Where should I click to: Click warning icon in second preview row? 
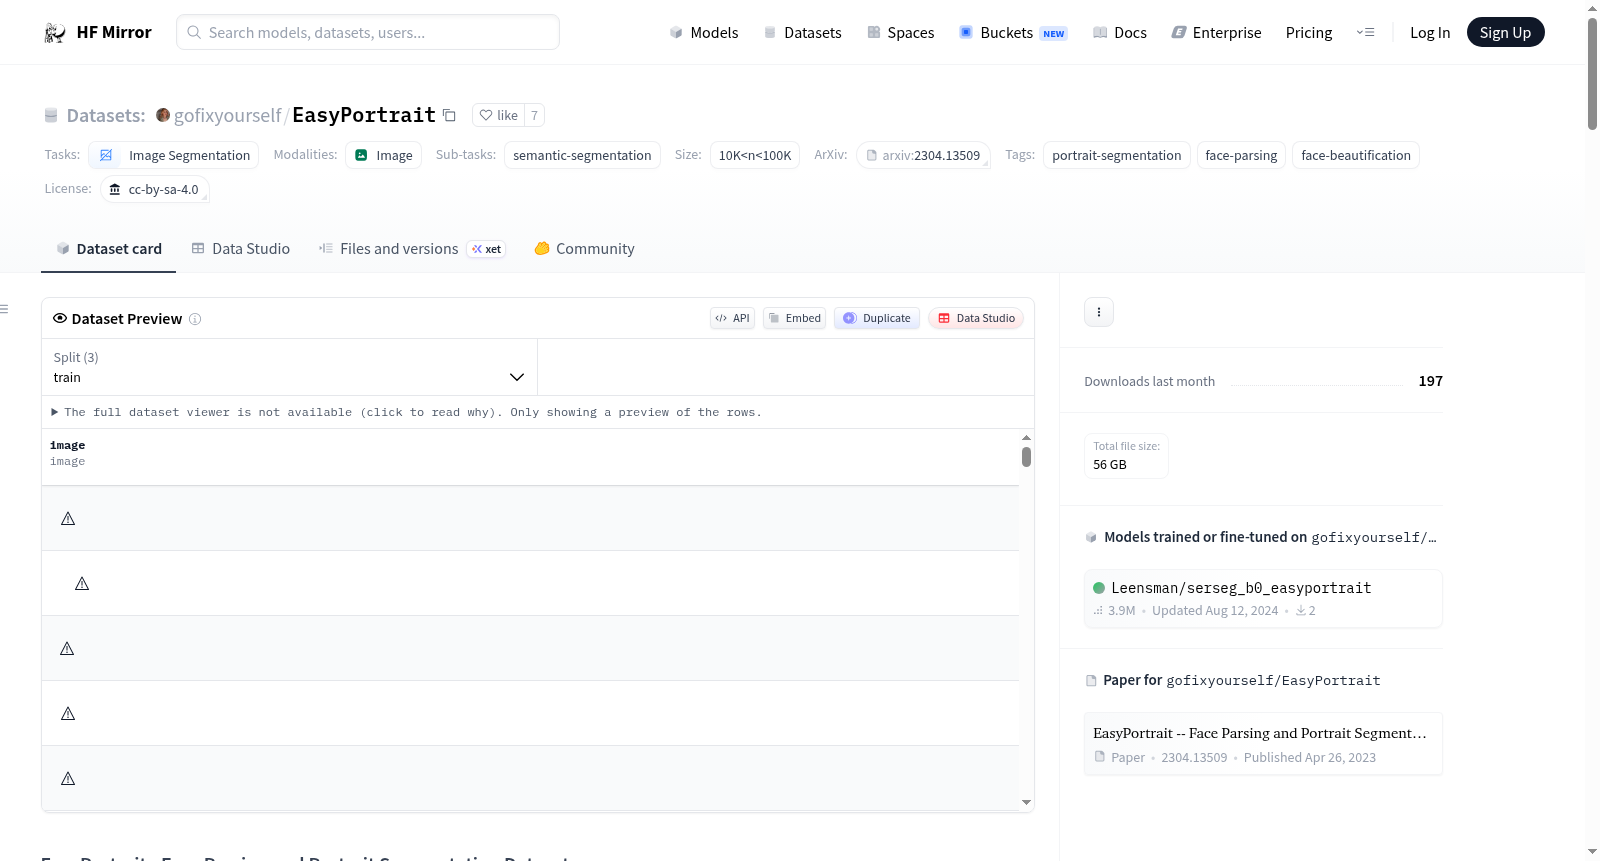[82, 584]
